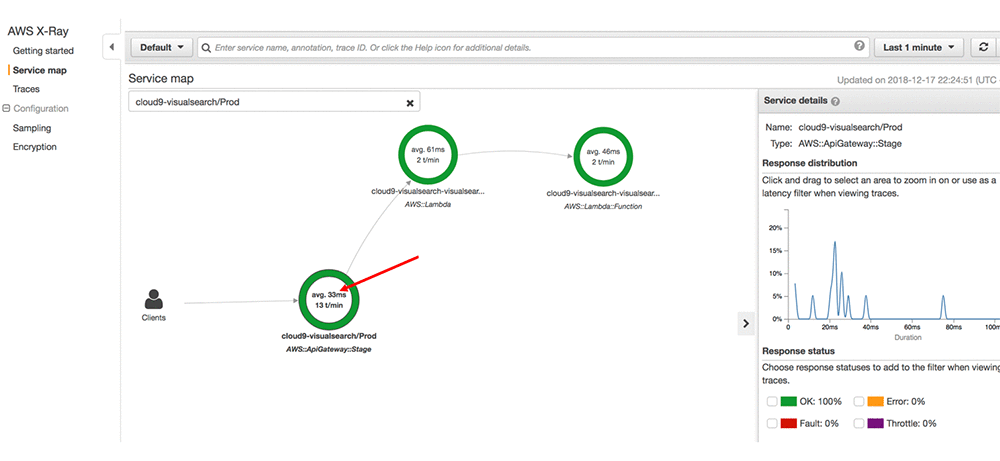1000x461 pixels.
Task: Check the Error: 0% status filter
Action: coord(859,402)
